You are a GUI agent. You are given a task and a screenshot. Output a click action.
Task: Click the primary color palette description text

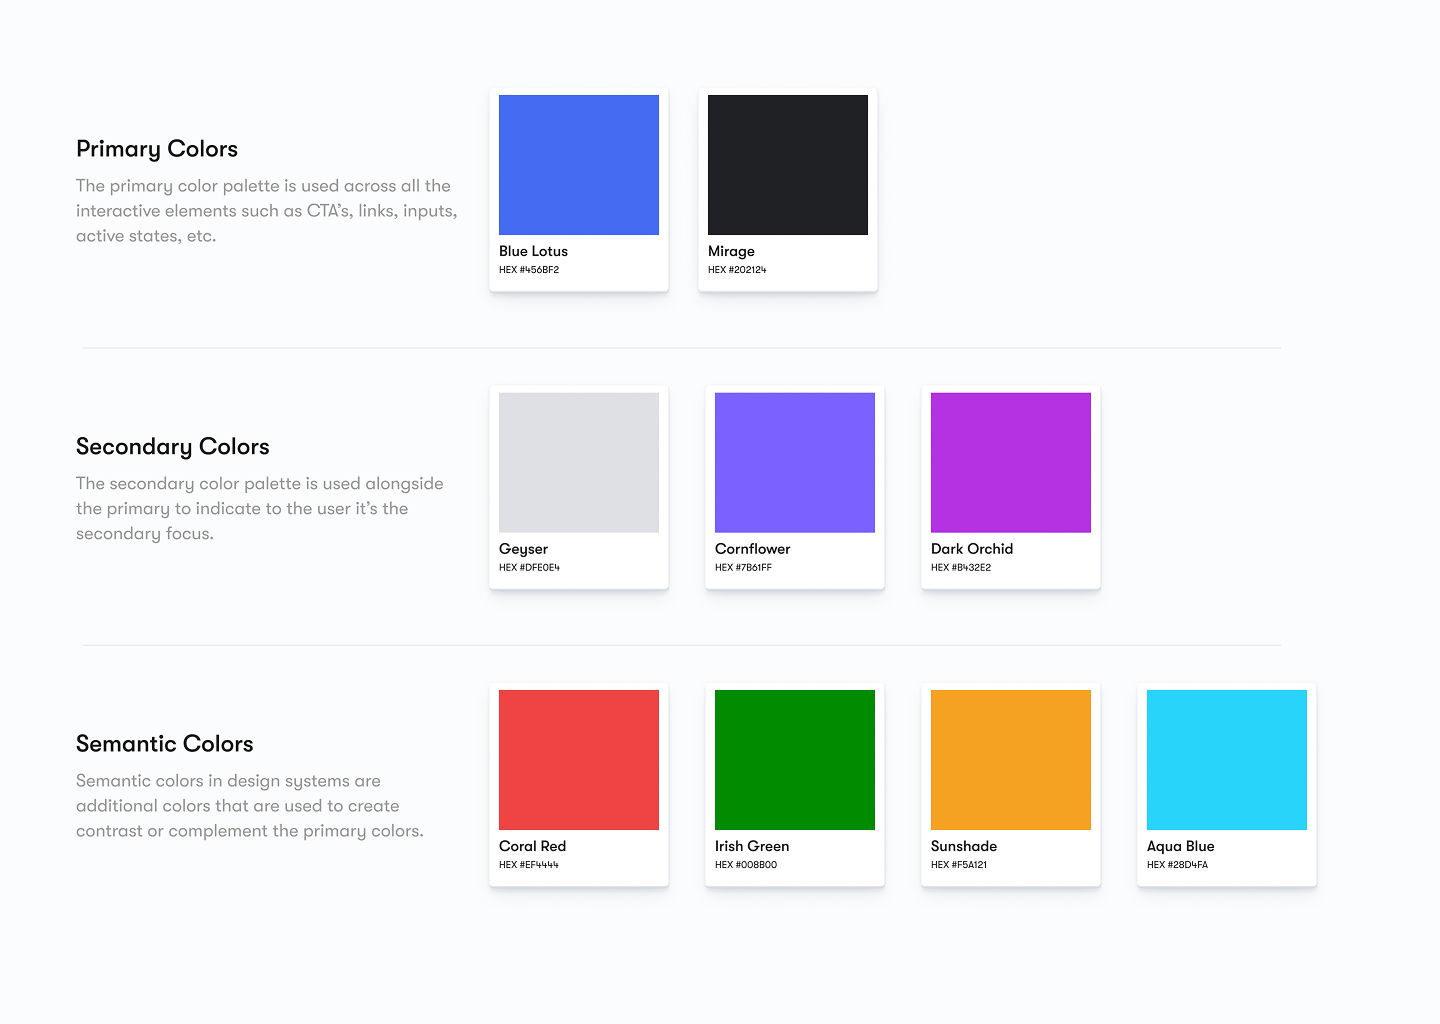pyautogui.click(x=266, y=210)
